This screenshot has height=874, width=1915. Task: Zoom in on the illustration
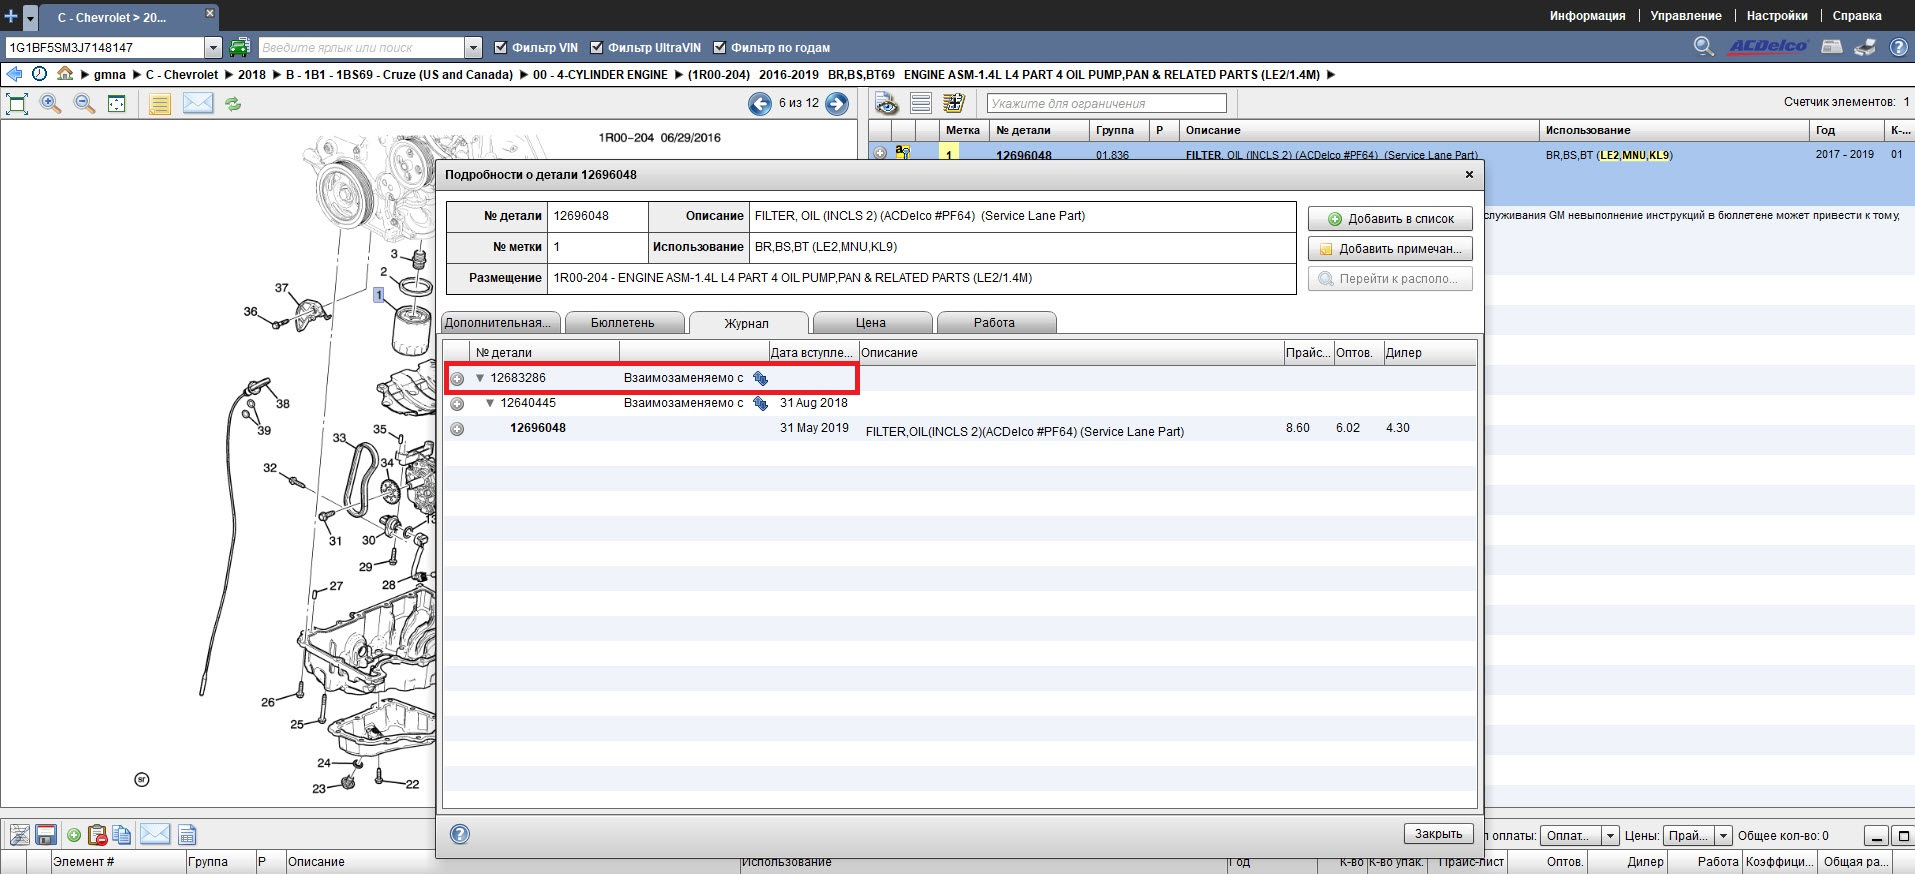[x=50, y=103]
